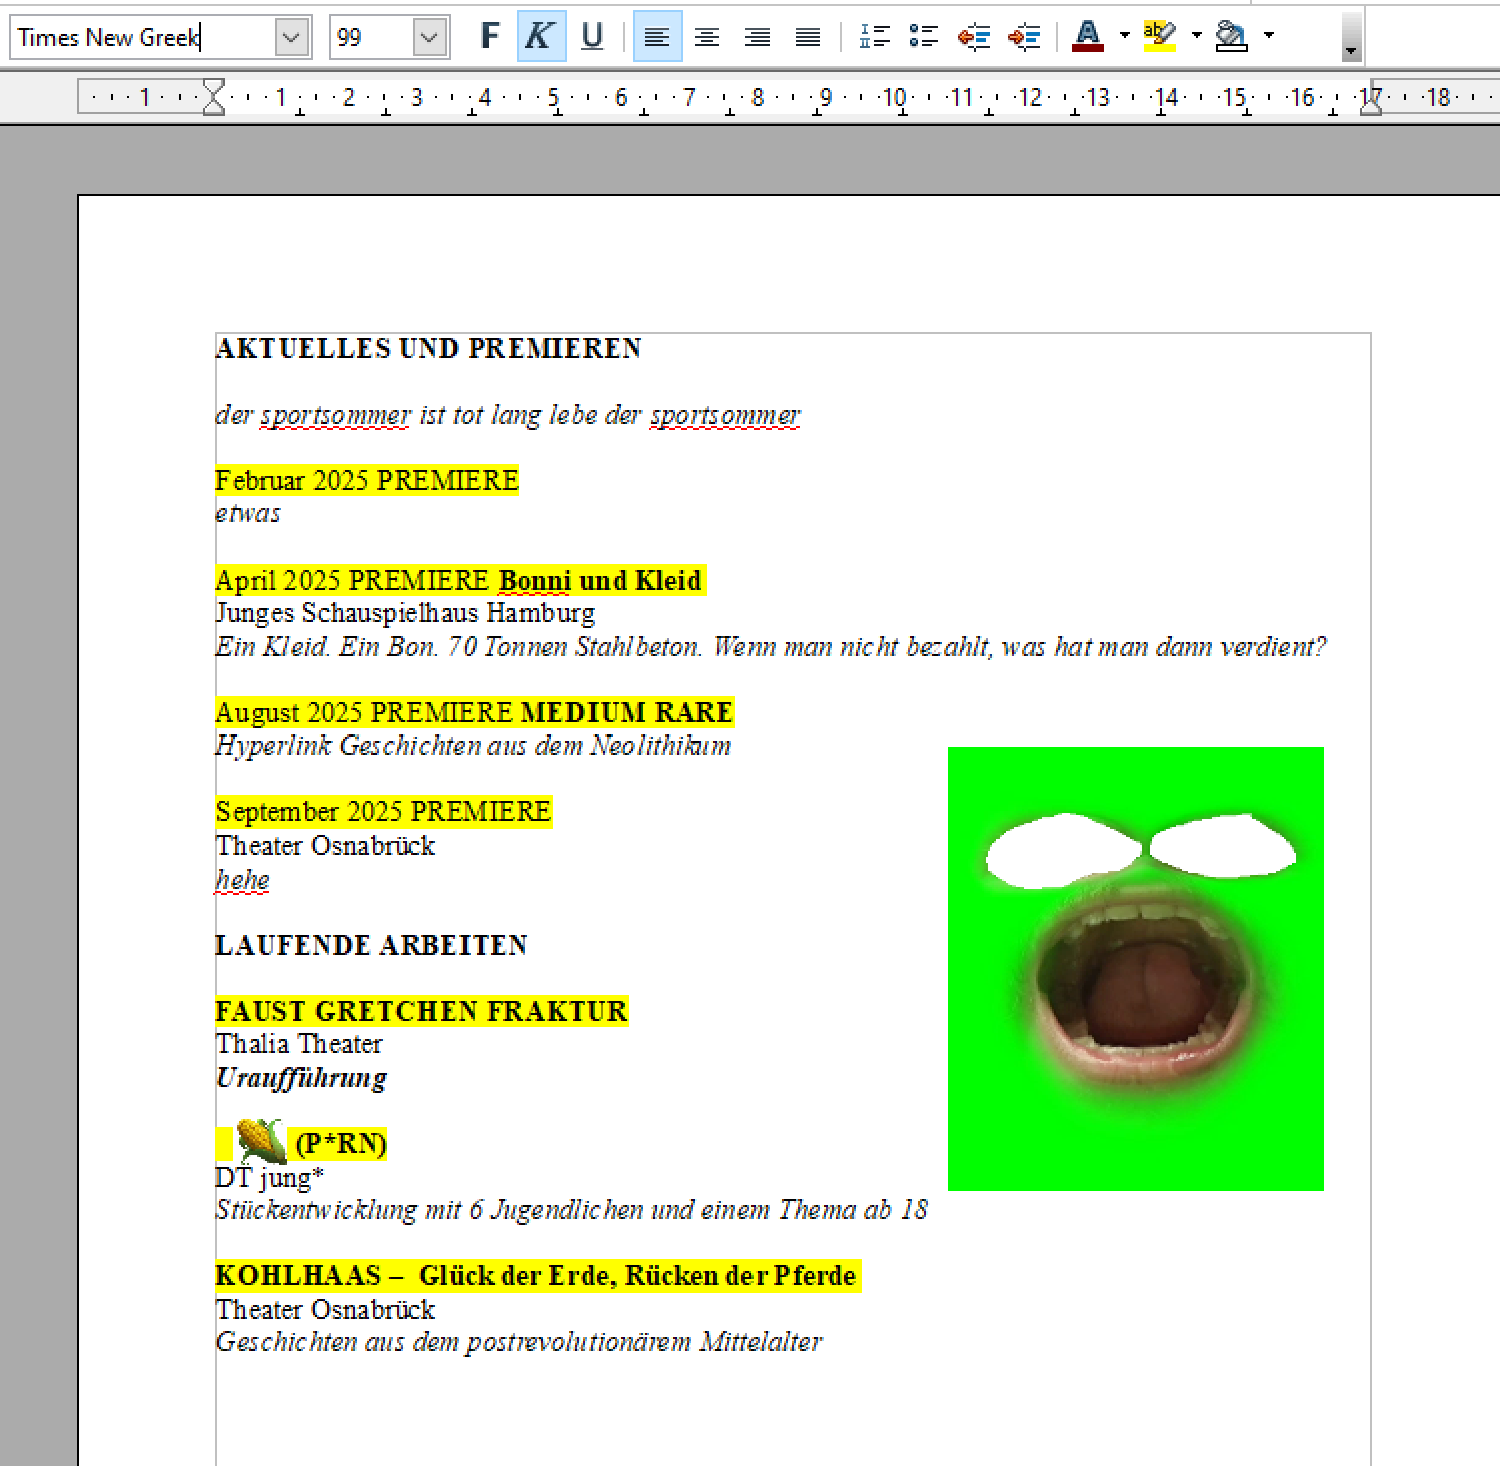This screenshot has width=1500, height=1466.
Task: Align text left
Action: (x=657, y=37)
